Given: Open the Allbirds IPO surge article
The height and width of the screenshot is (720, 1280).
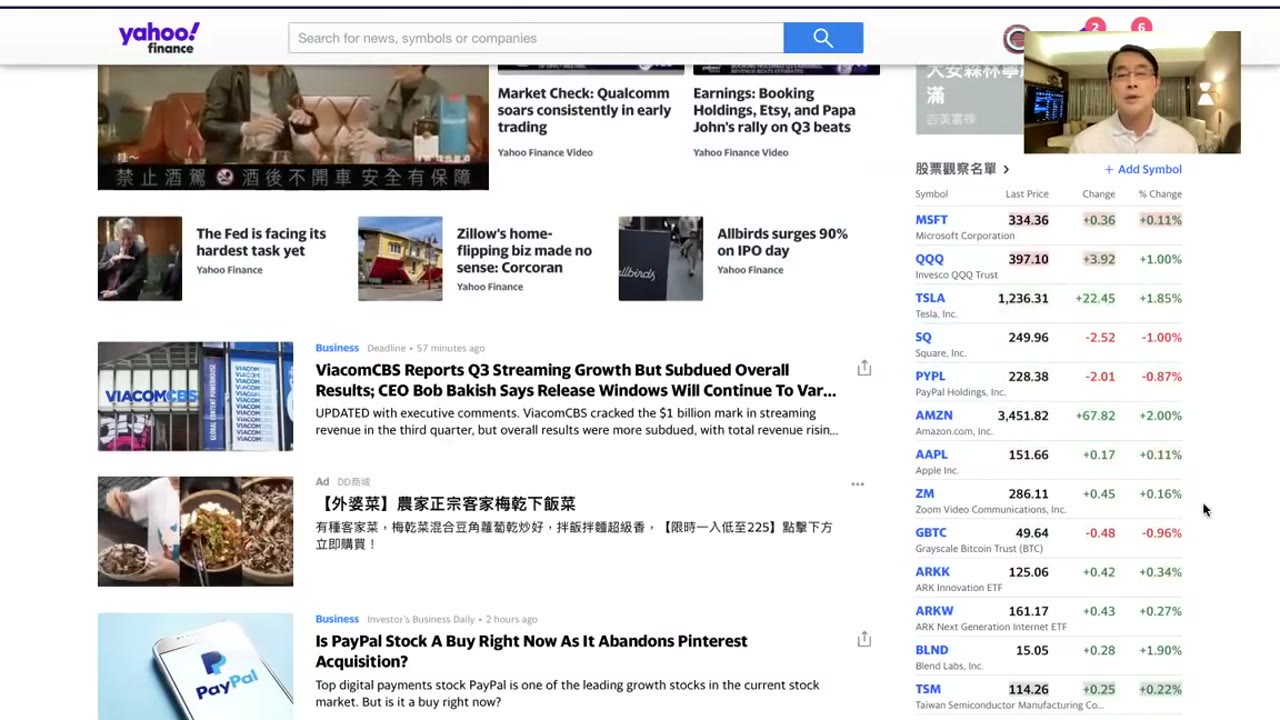Looking at the screenshot, I should pos(782,242).
